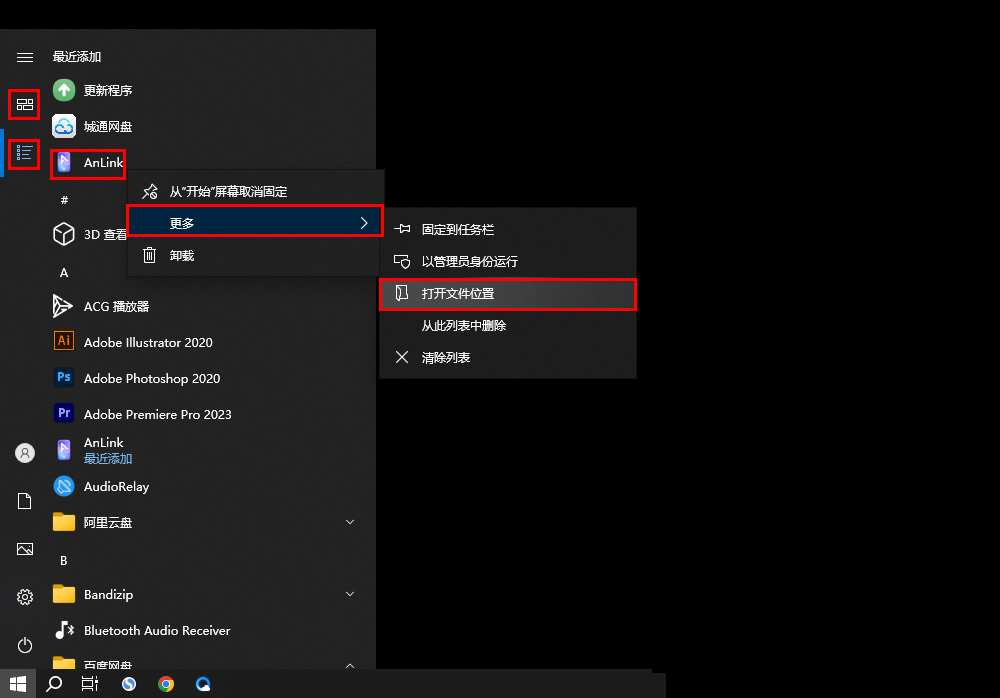Click the A letter group header
This screenshot has width=1000, height=698.
click(64, 272)
